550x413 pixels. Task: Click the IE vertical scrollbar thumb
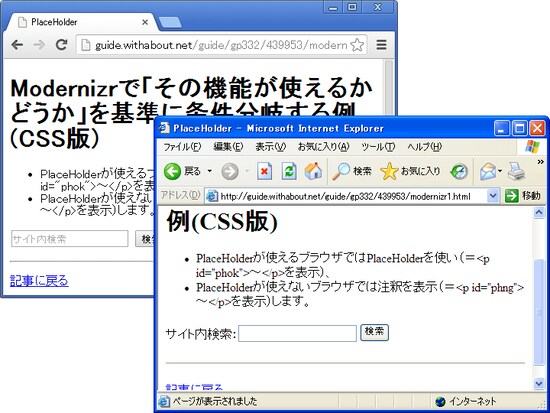[x=539, y=312]
